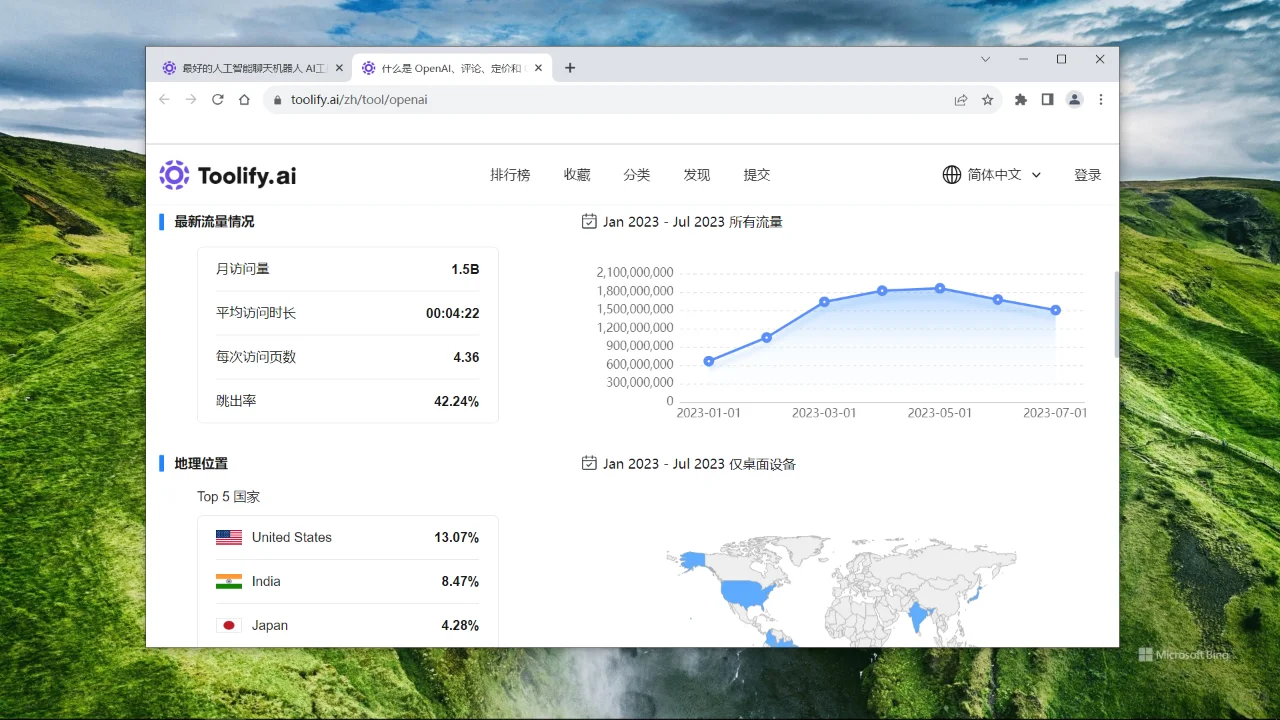Select 排行榜 in the navigation menu
The height and width of the screenshot is (720, 1280).
[x=510, y=174]
